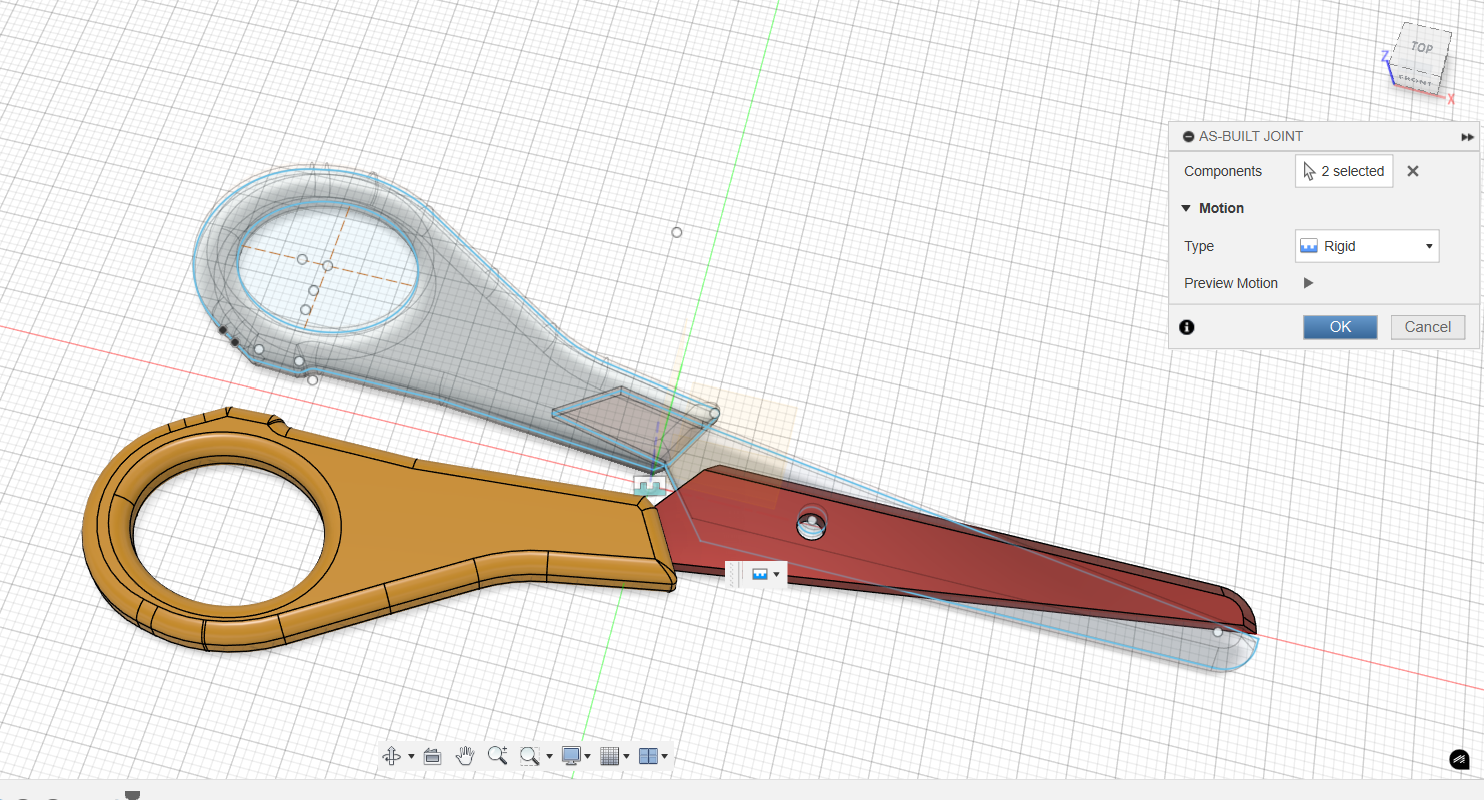
Task: Select the Zoom magnifier with plus-minus
Action: (x=497, y=756)
